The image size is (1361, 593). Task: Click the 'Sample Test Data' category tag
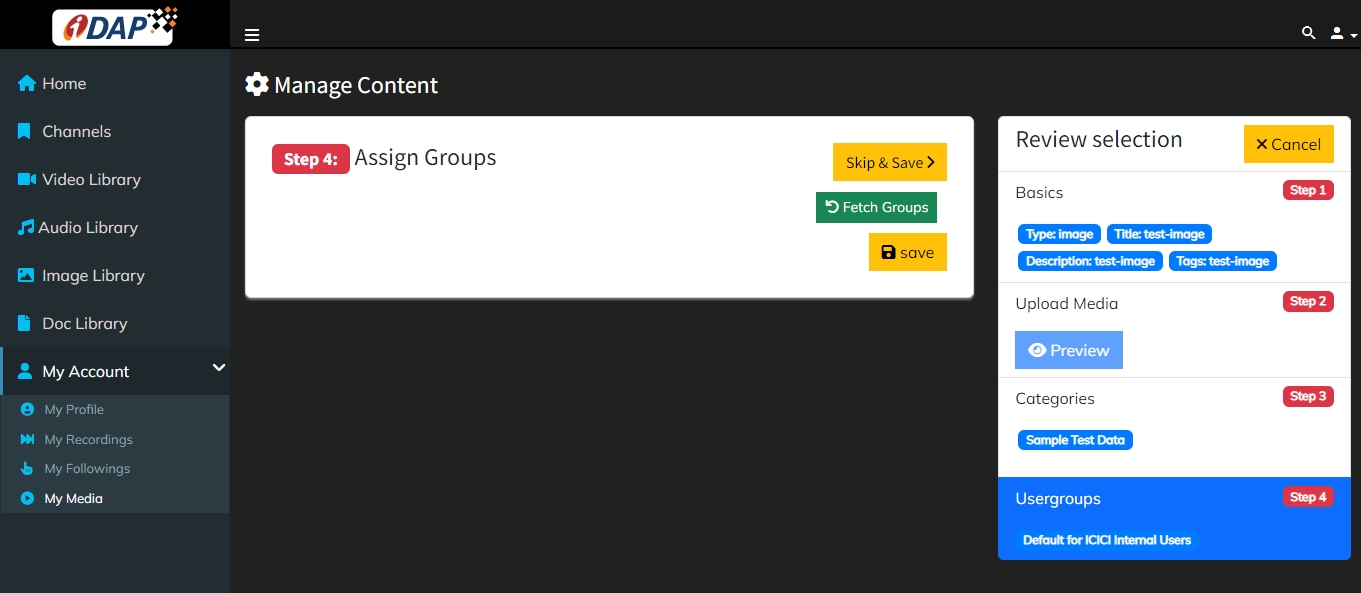point(1075,440)
